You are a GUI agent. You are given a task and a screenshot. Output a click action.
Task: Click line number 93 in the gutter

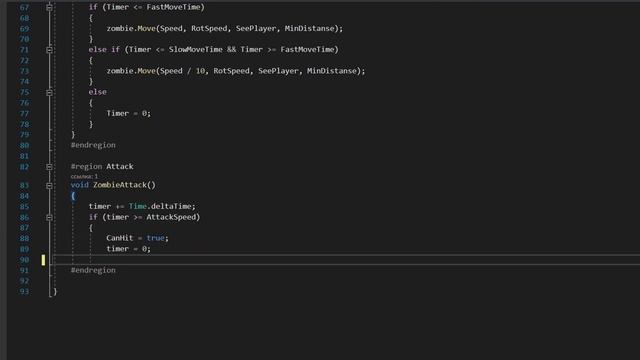[x=24, y=291]
